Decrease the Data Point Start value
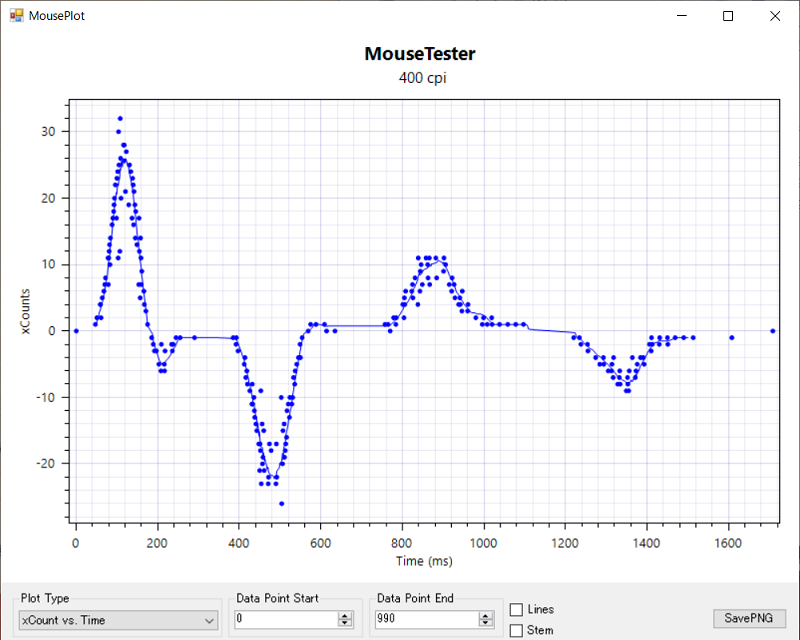 tap(345, 623)
